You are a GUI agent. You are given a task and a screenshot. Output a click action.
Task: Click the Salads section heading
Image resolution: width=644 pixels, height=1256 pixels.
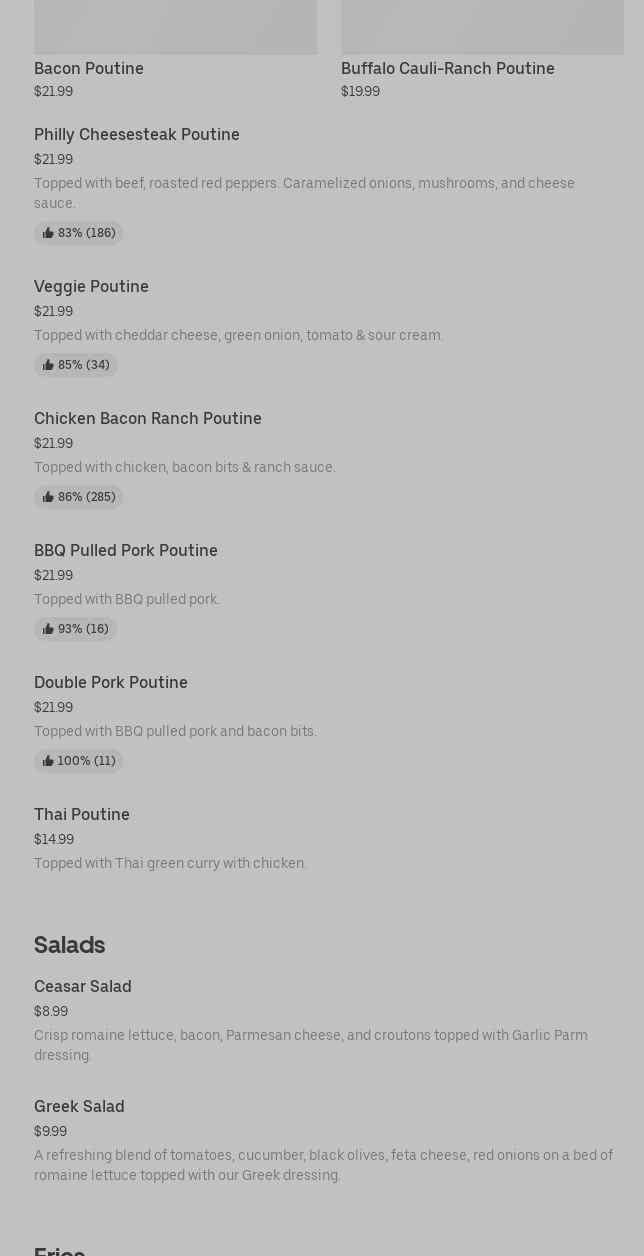coord(69,944)
